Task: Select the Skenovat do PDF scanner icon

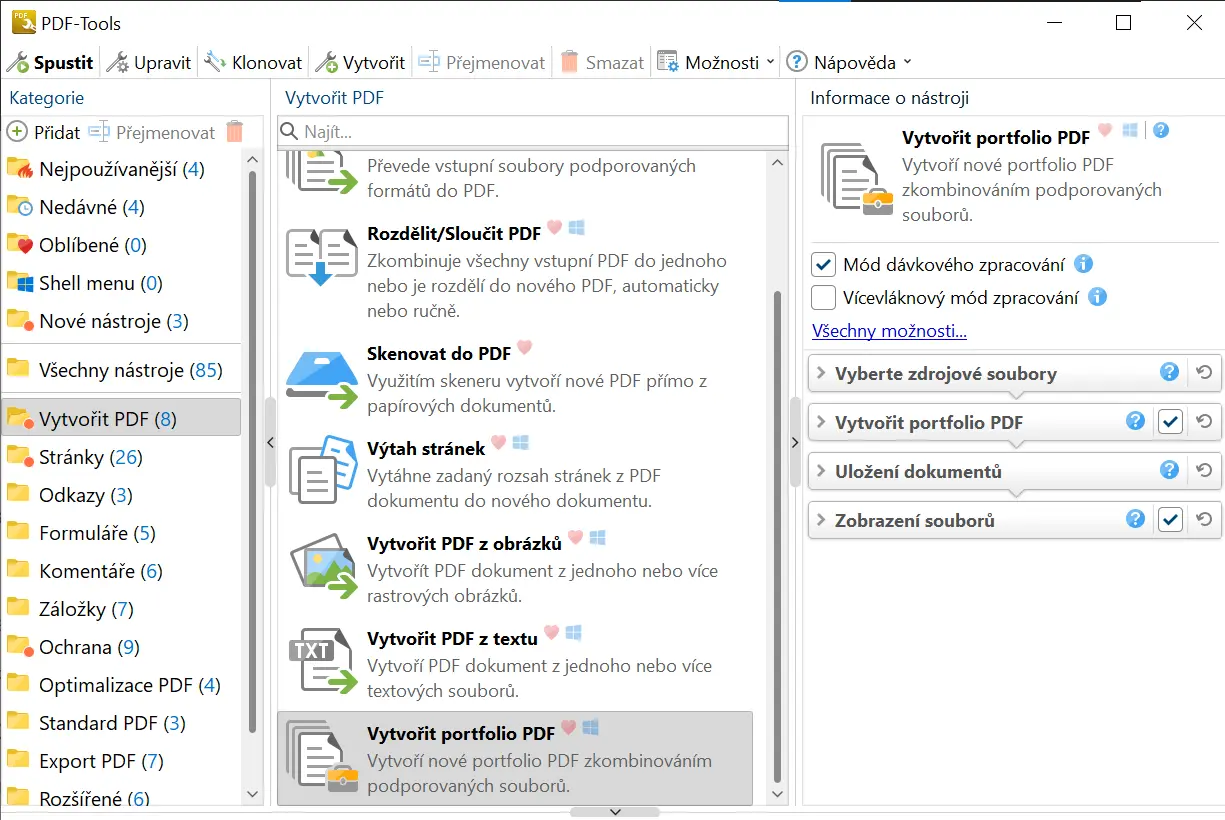Action: (321, 378)
